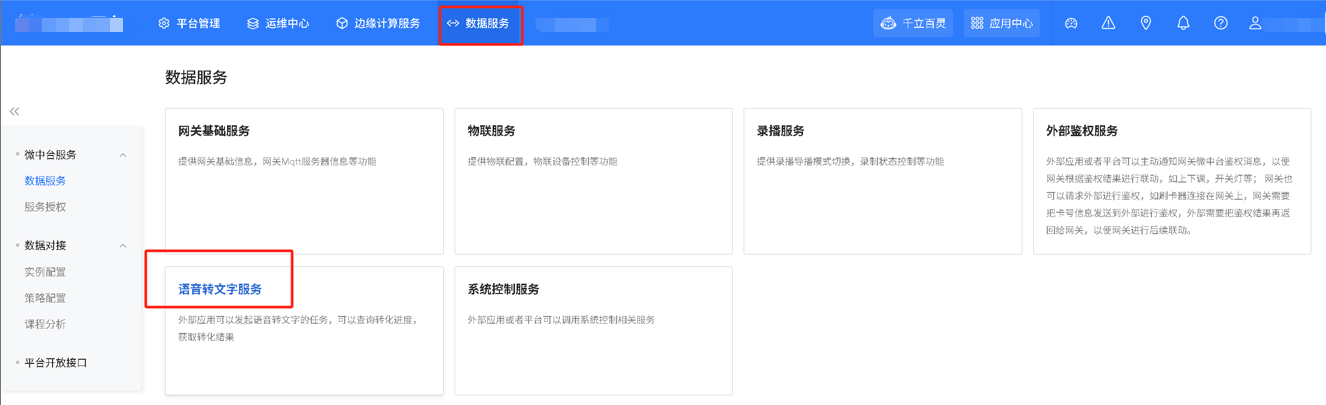This screenshot has height=405, width=1326.
Task: Open the dashboard gauge icon
Action: pos(1071,23)
